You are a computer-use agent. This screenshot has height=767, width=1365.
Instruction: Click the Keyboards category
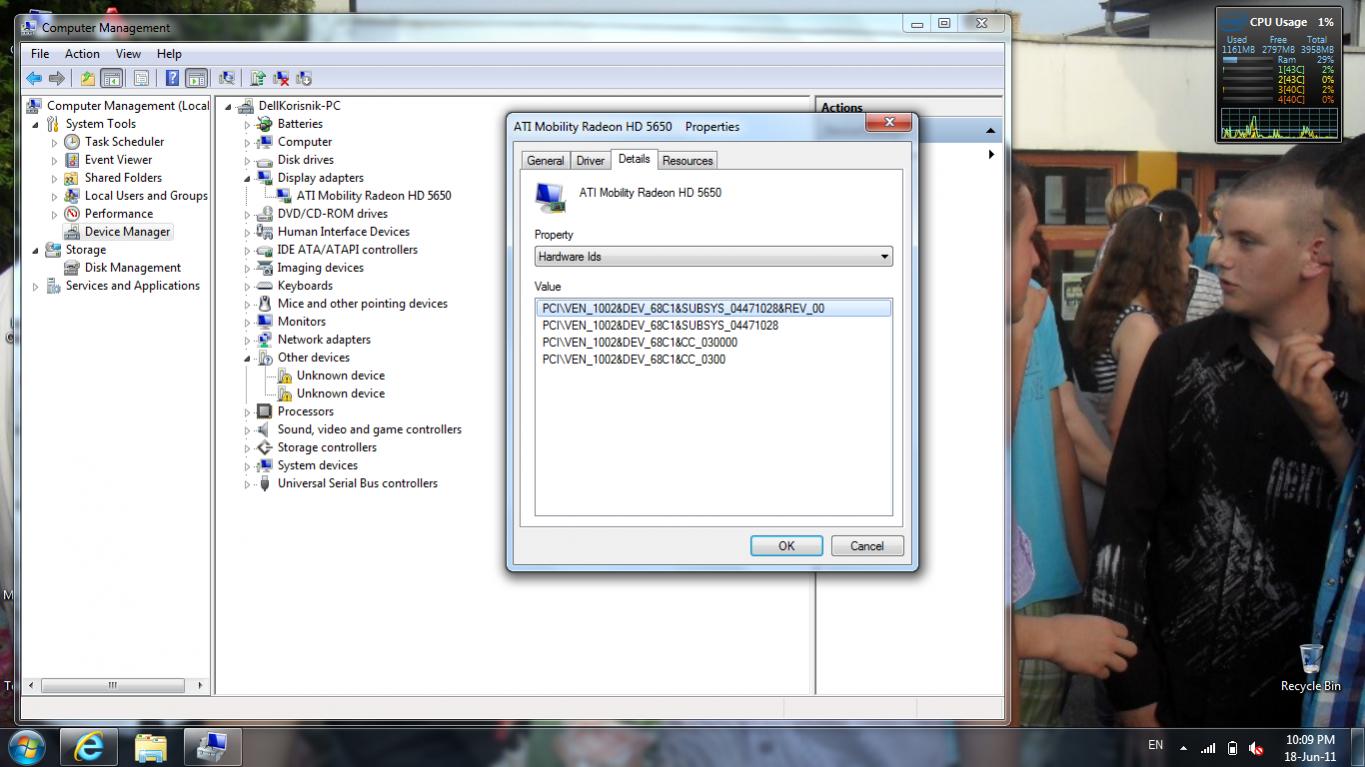305,286
